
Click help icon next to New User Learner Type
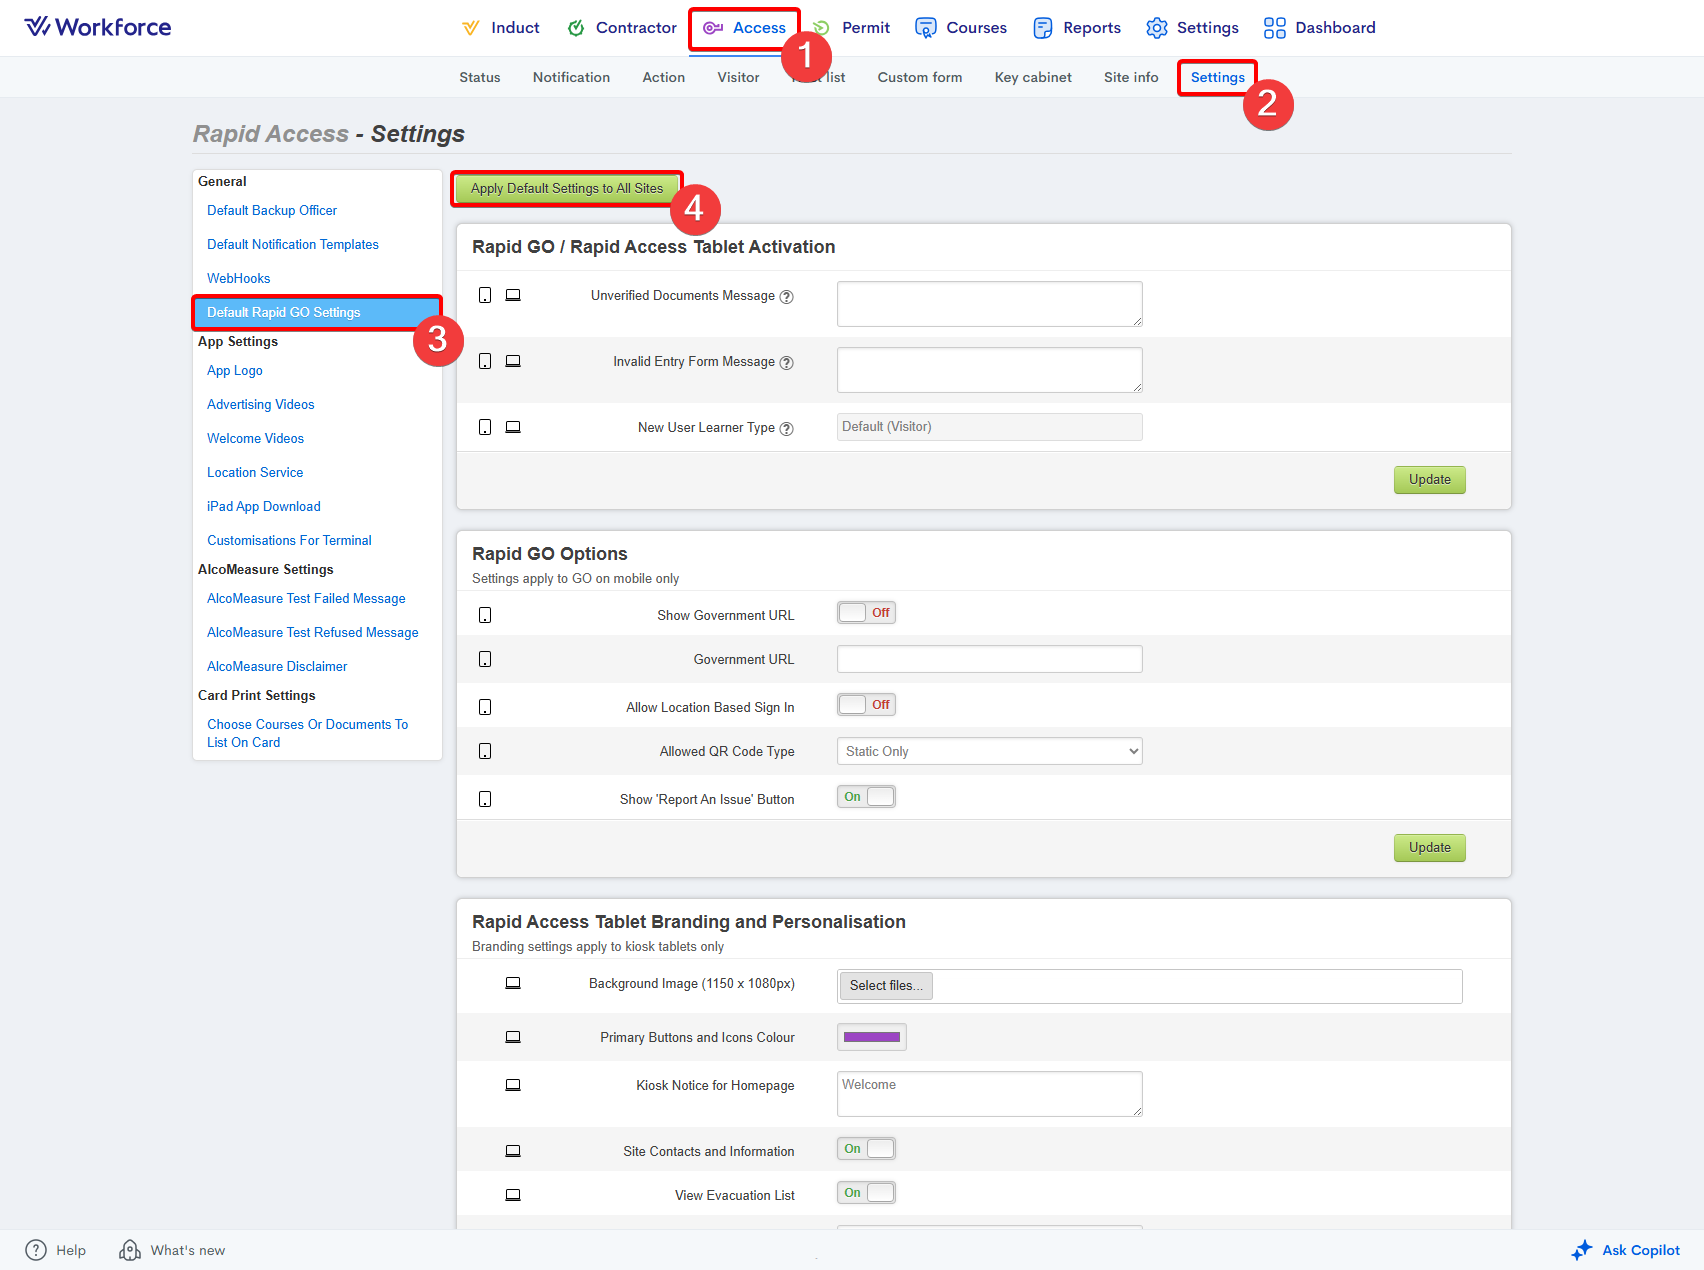[x=787, y=429]
